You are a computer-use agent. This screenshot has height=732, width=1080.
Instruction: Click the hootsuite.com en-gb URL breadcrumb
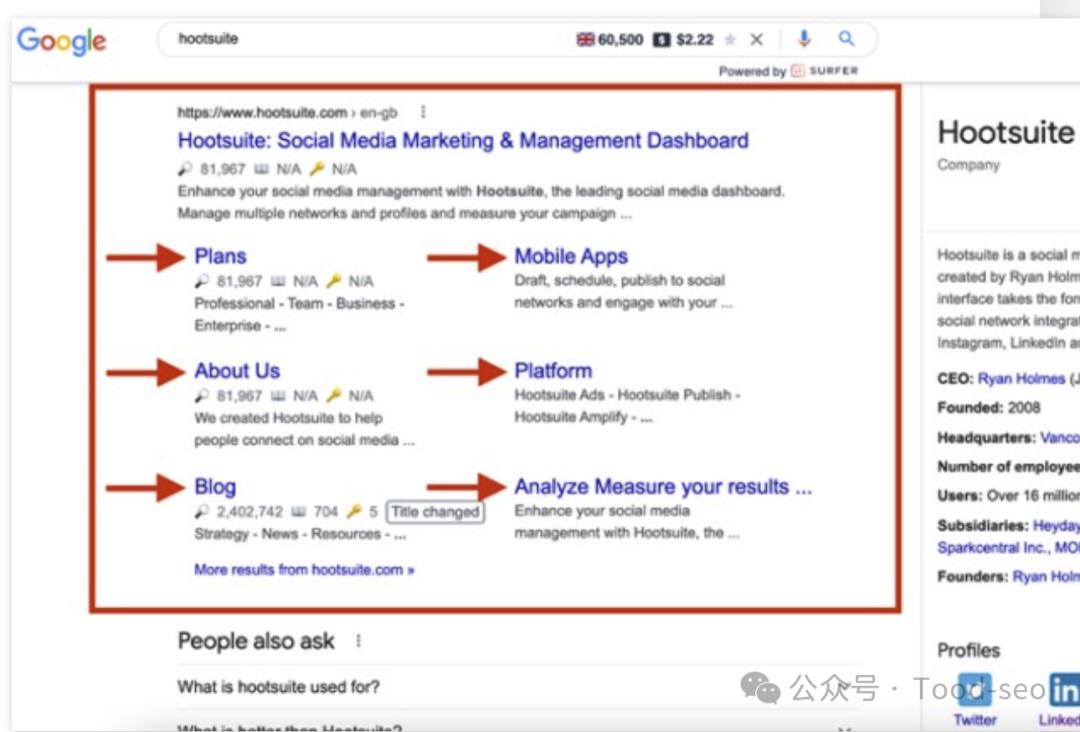pyautogui.click(x=287, y=112)
